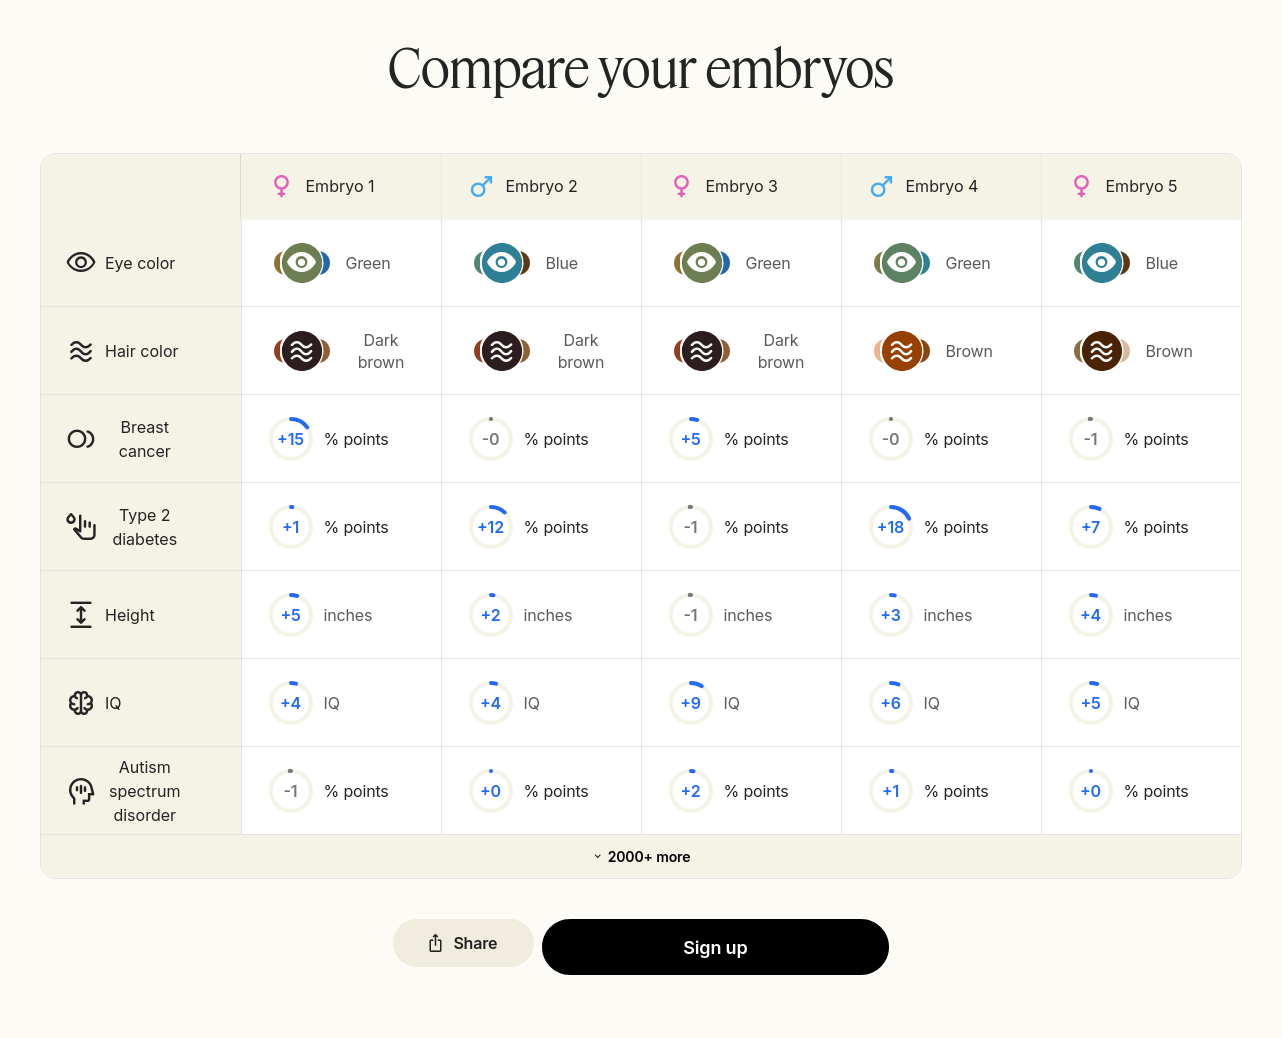
Task: Click Embryo 3 IQ +9 score dial
Action: click(691, 703)
